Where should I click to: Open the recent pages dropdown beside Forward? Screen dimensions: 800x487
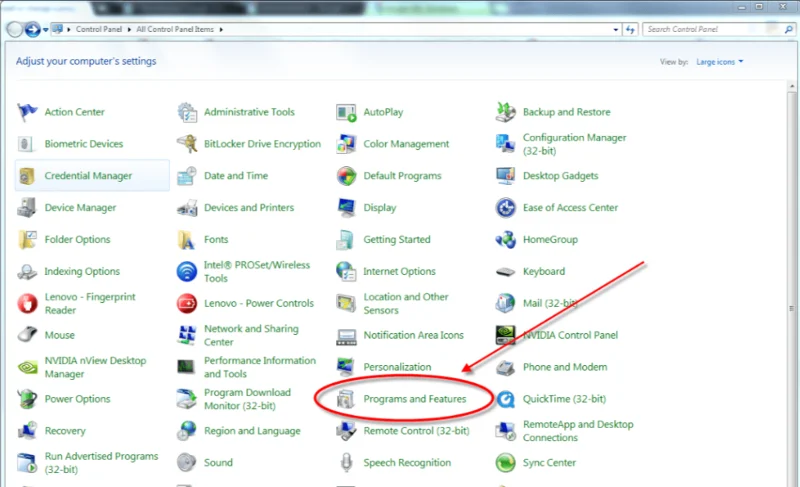pyautogui.click(x=45, y=30)
